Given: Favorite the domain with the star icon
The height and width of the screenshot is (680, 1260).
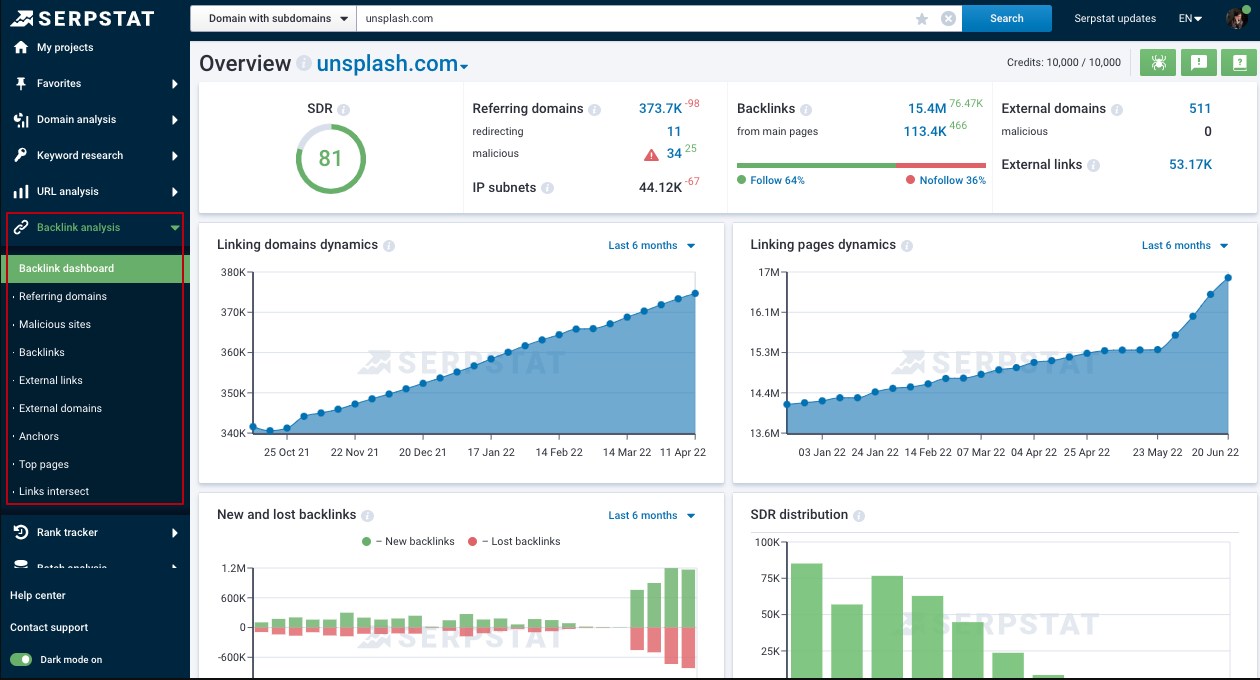Looking at the screenshot, I should [x=922, y=19].
